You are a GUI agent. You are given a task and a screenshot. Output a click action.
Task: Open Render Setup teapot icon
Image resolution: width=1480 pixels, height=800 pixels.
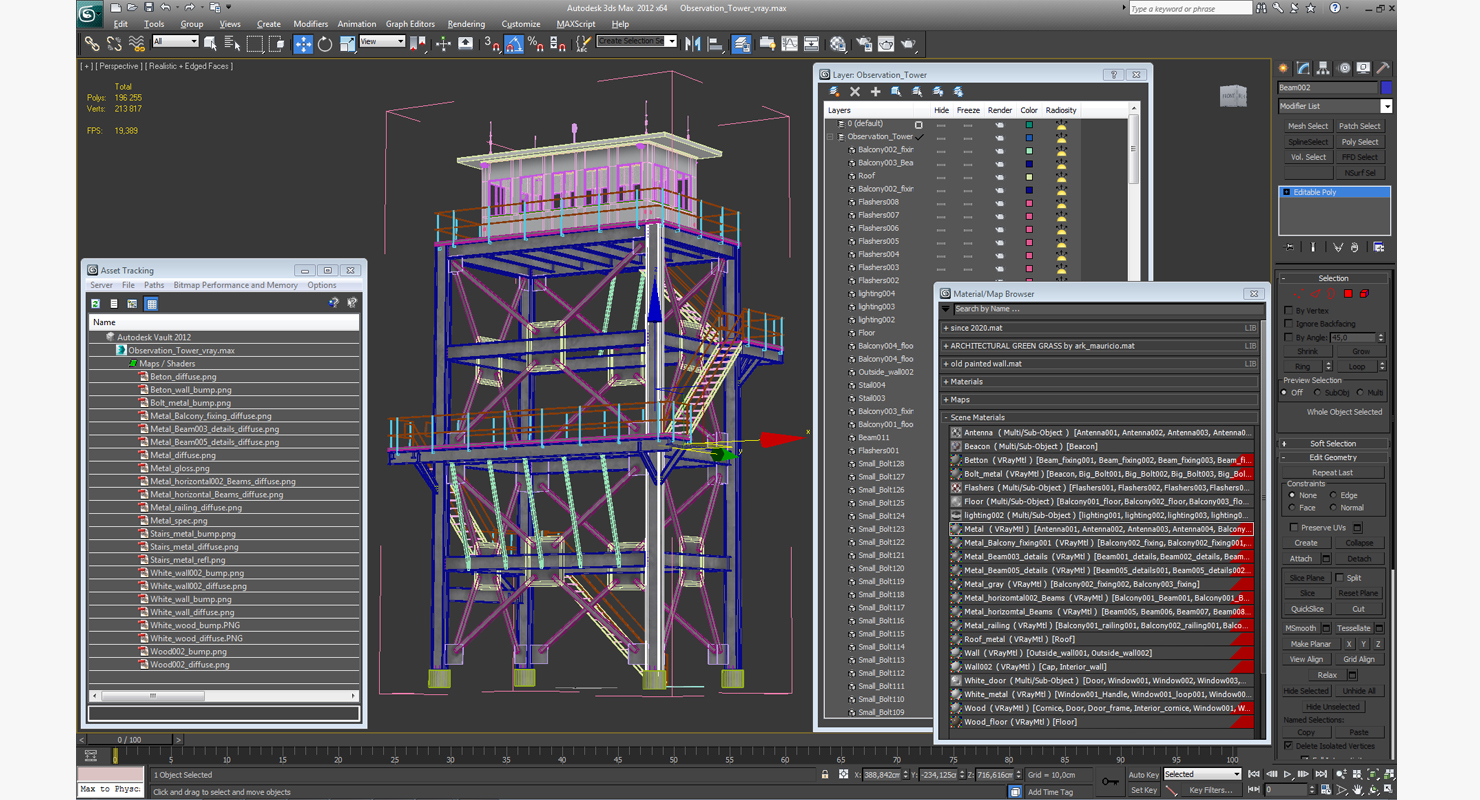pyautogui.click(x=862, y=43)
